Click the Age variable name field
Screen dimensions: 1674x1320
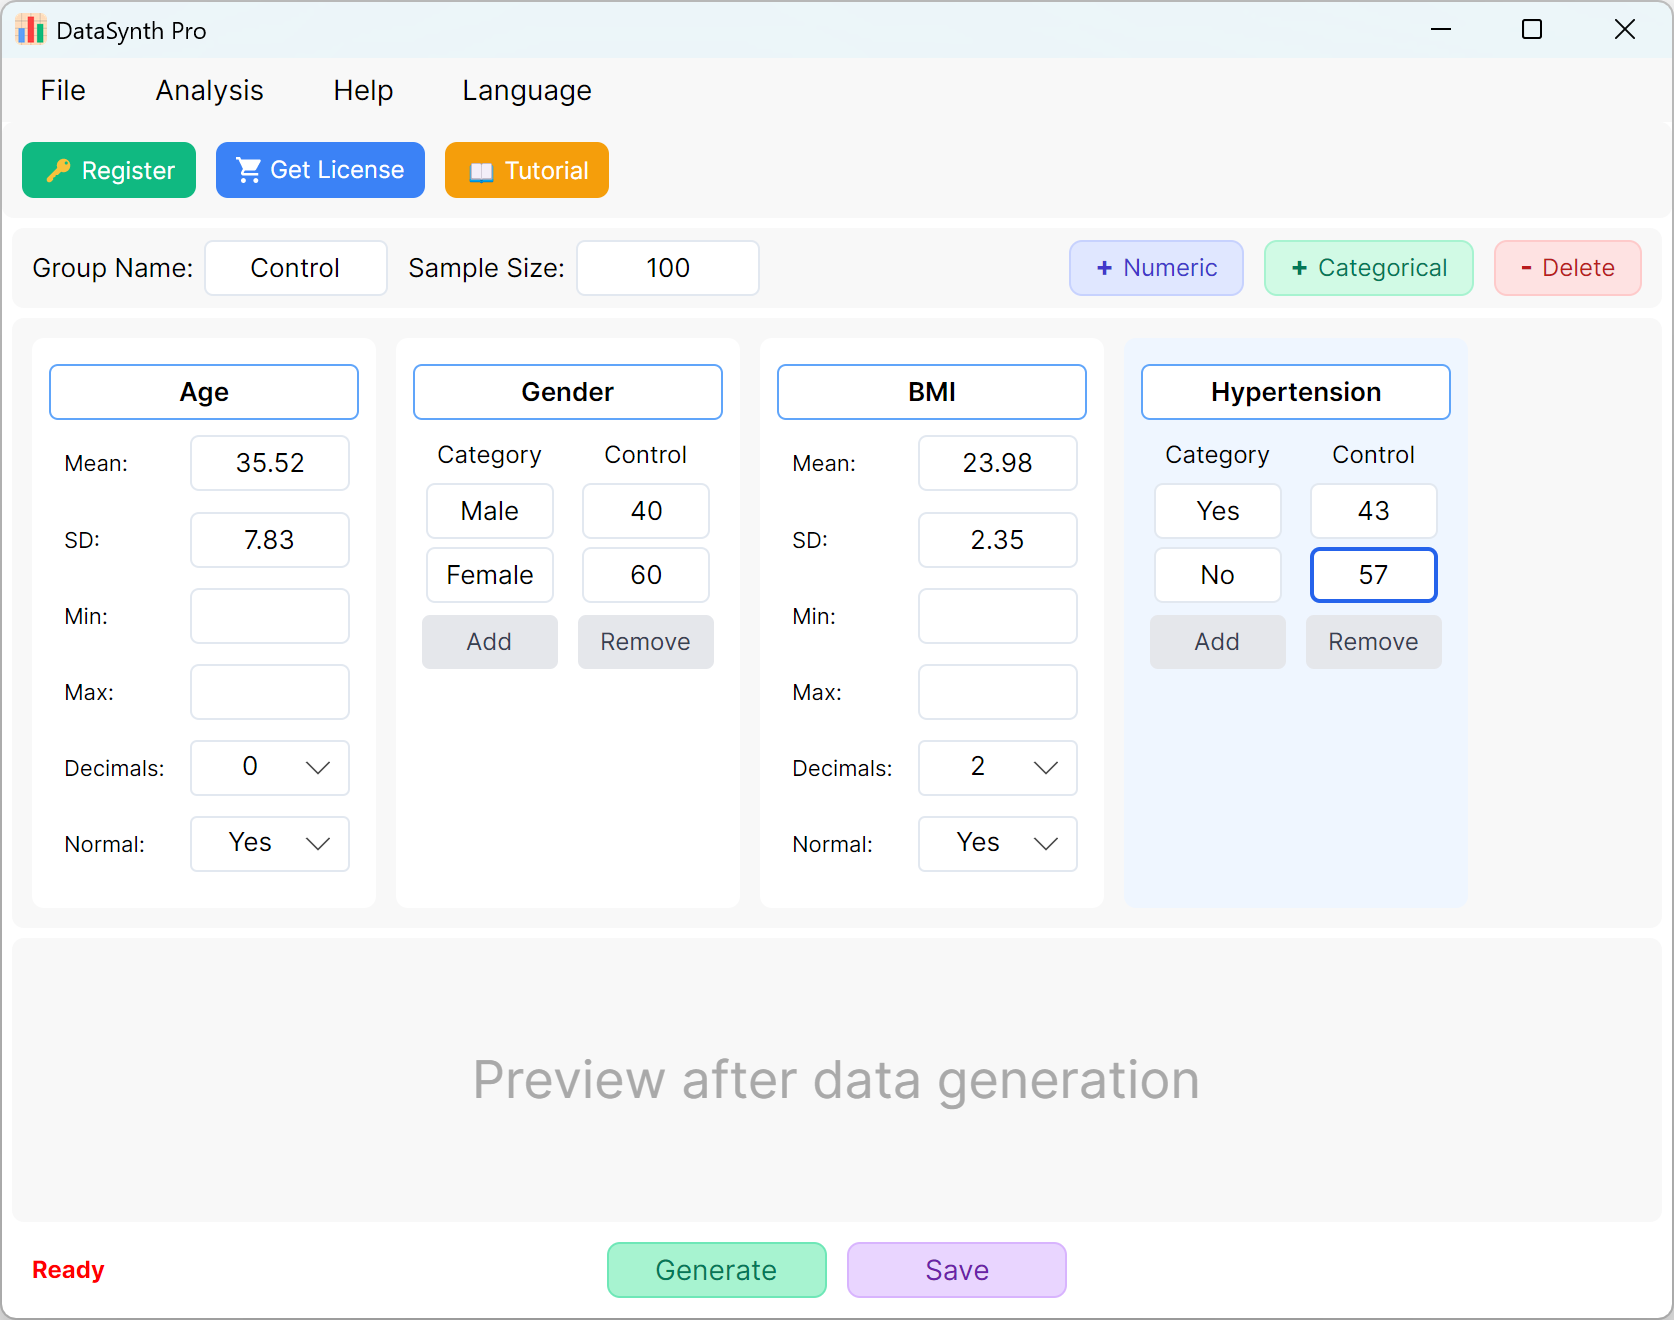(204, 392)
